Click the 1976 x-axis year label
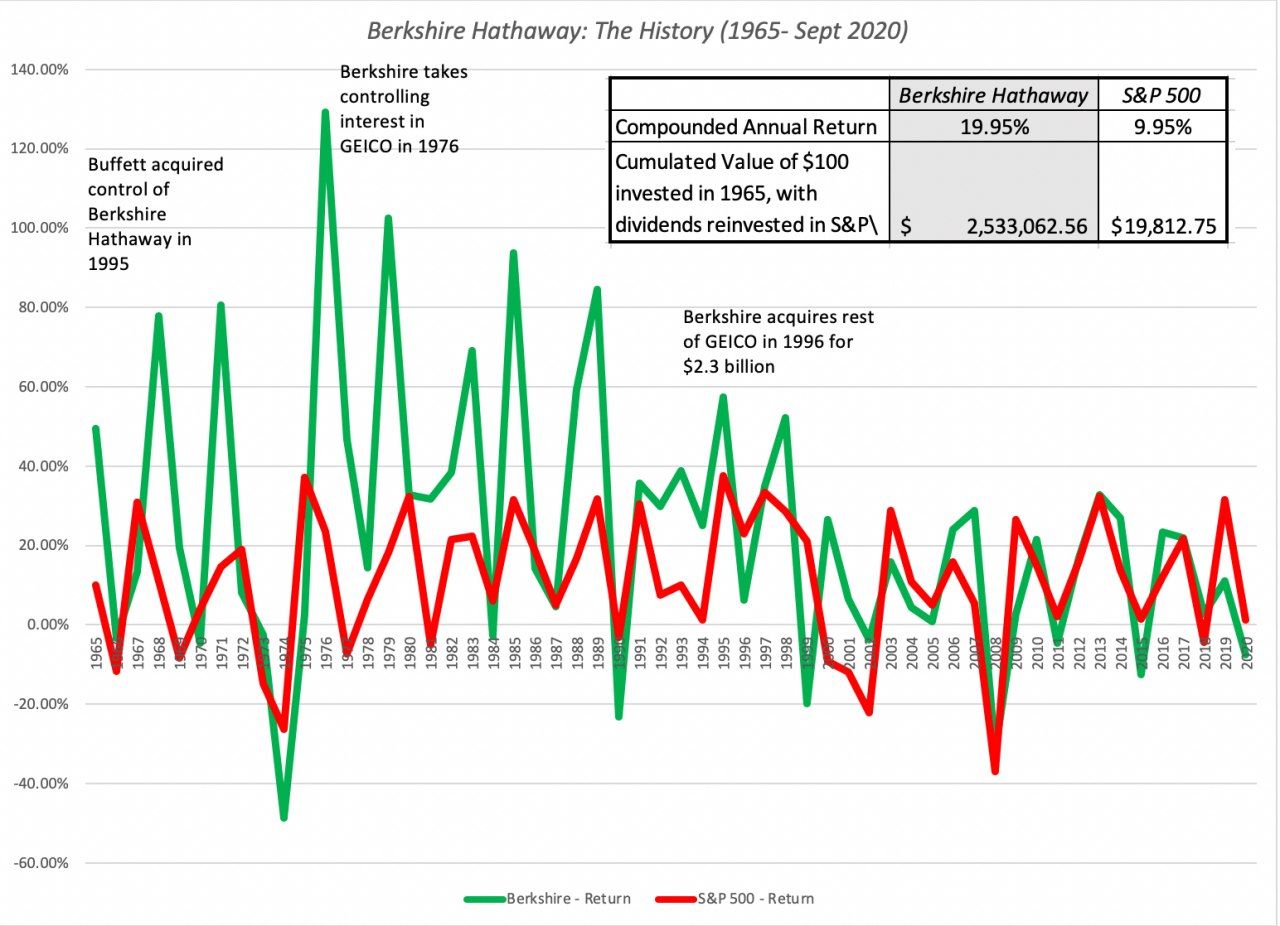This screenshot has width=1280, height=926. coord(326,655)
